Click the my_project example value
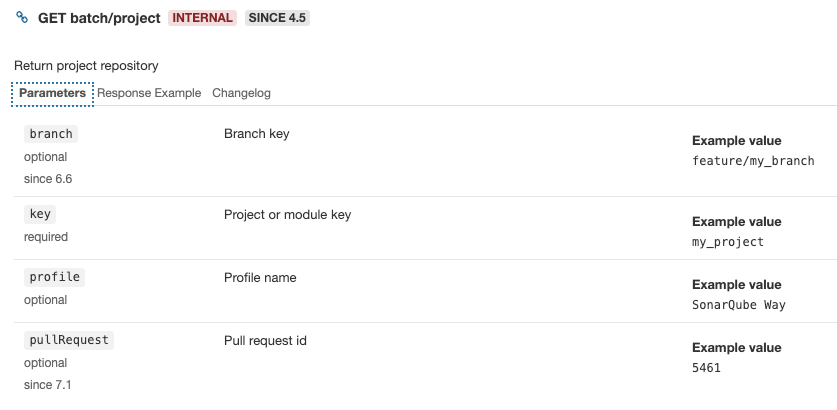This screenshot has width=837, height=410. [728, 242]
